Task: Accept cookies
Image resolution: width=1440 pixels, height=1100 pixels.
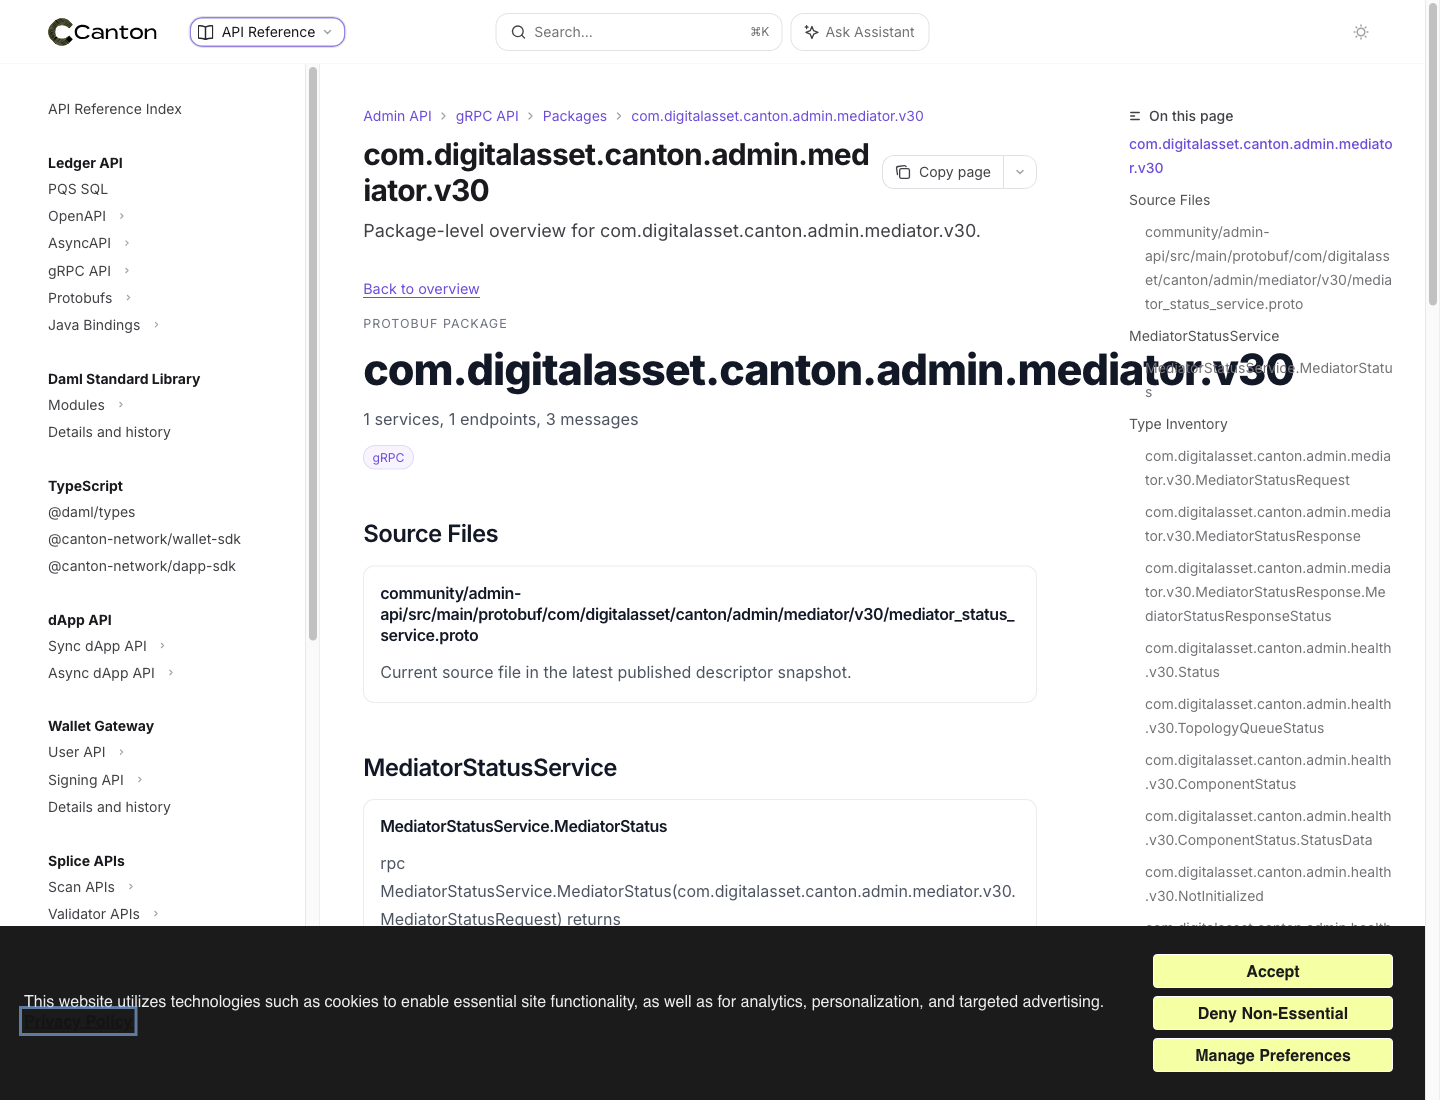Action: point(1272,971)
